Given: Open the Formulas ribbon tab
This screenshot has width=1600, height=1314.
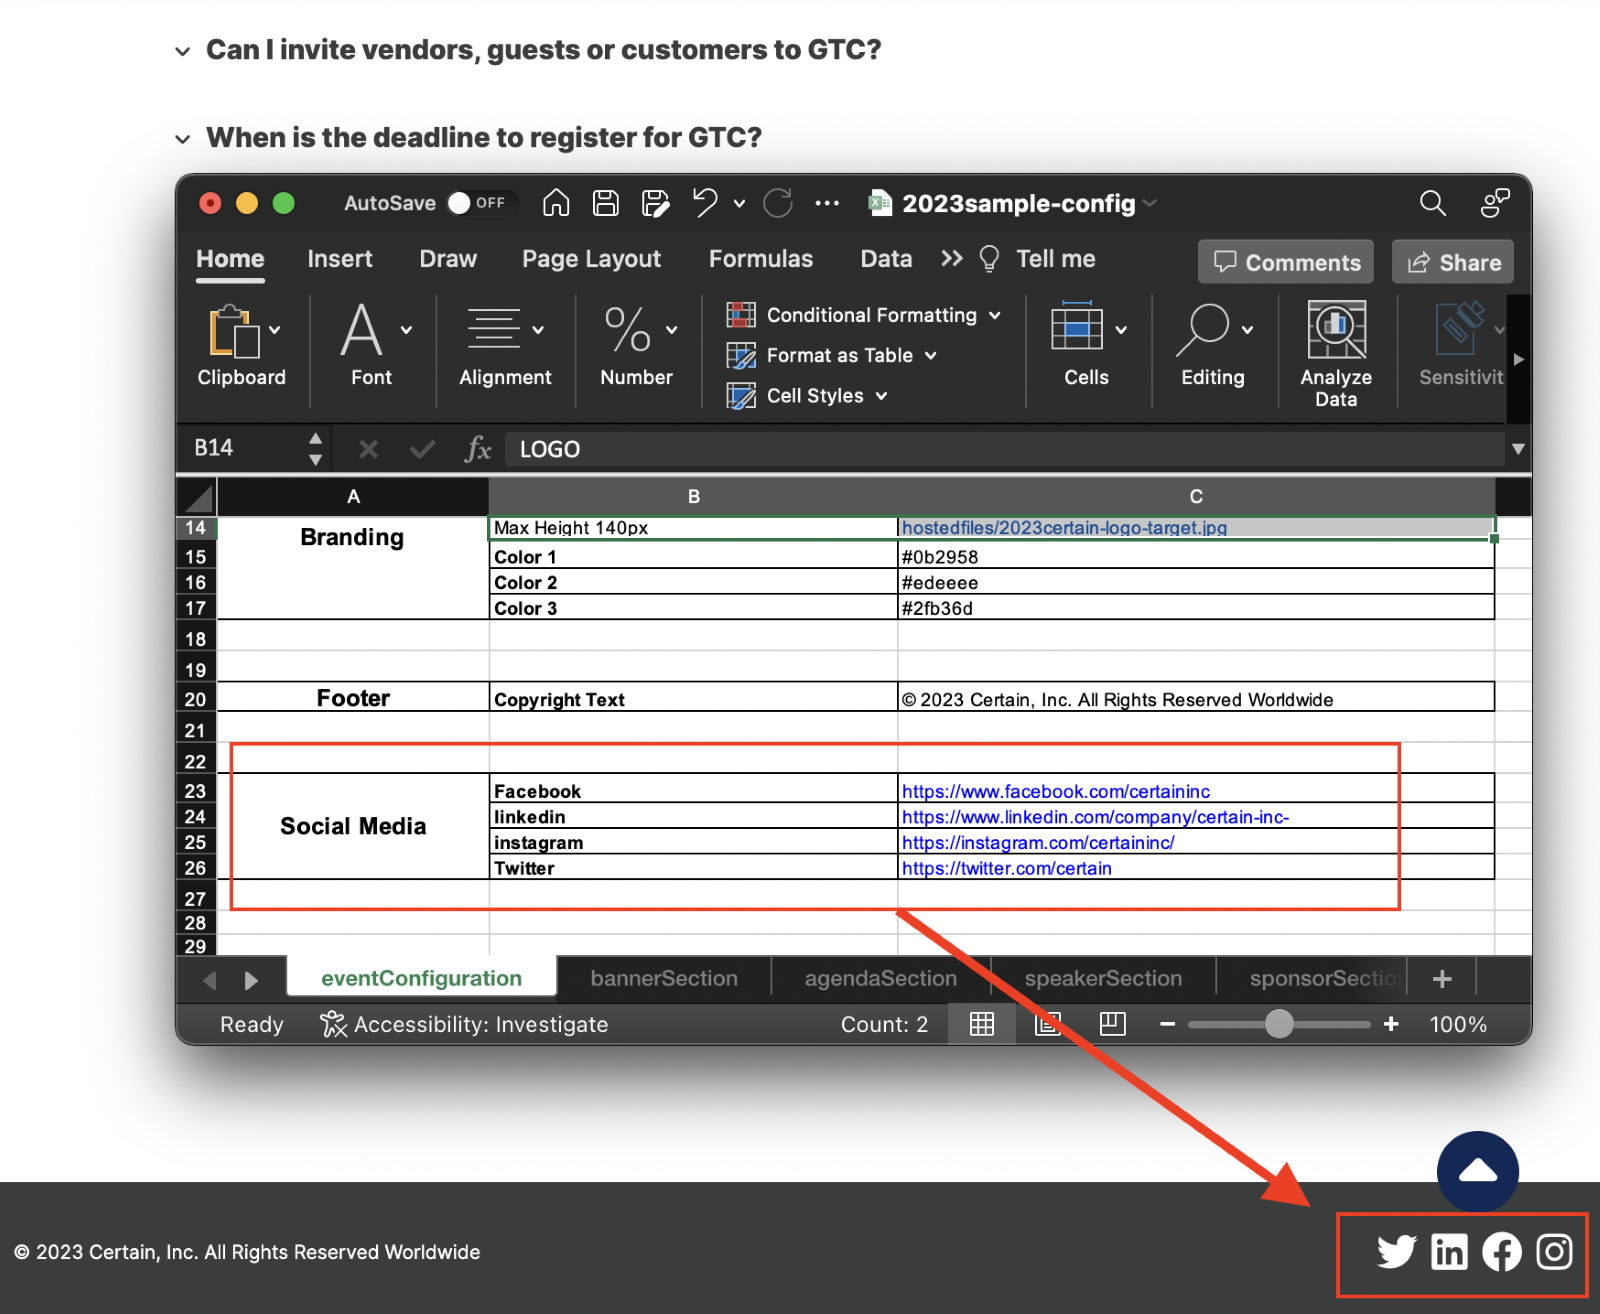Looking at the screenshot, I should click(x=761, y=259).
